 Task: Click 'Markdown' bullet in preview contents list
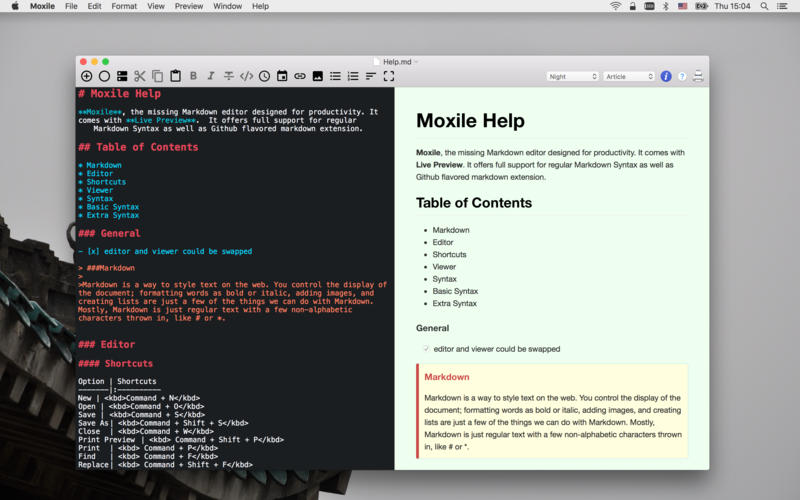coord(451,230)
